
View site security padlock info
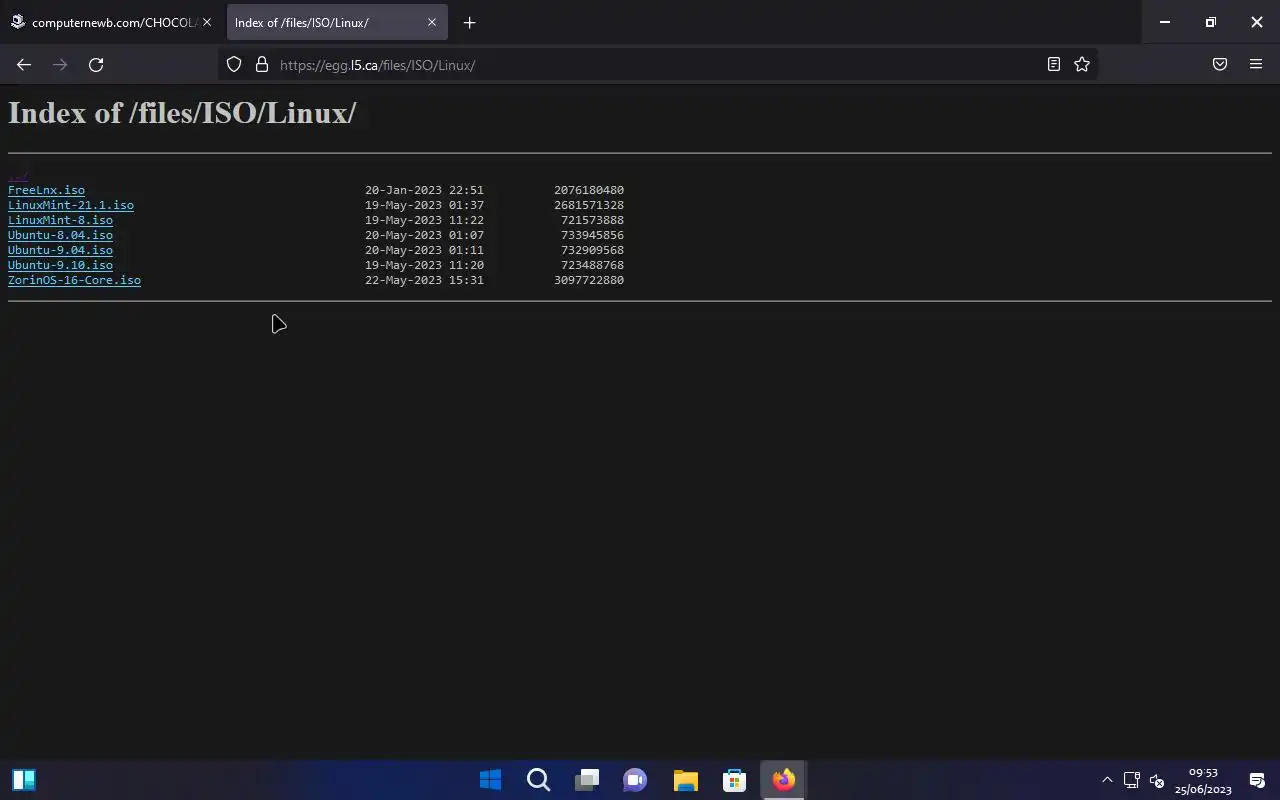pos(262,64)
